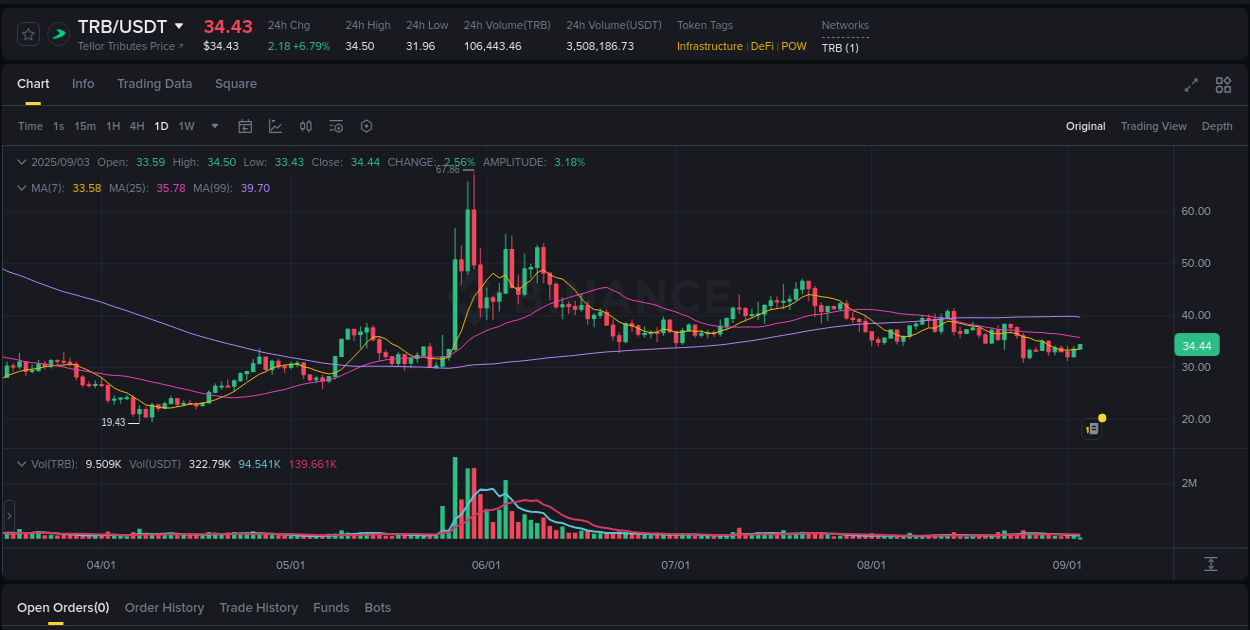Collapse the MA indicator row chevron
Viewport: 1250px width, 630px height.
point(22,187)
